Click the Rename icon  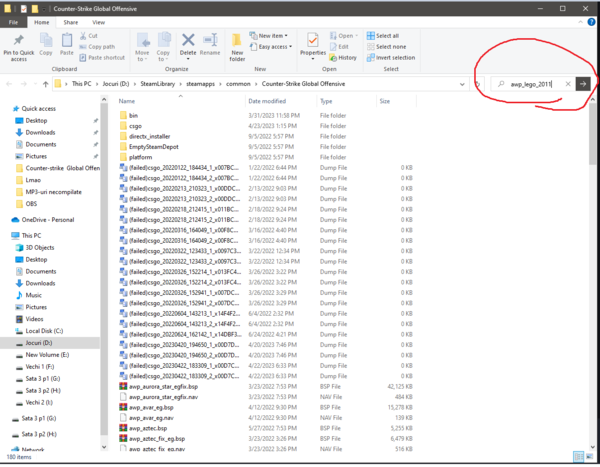210,40
